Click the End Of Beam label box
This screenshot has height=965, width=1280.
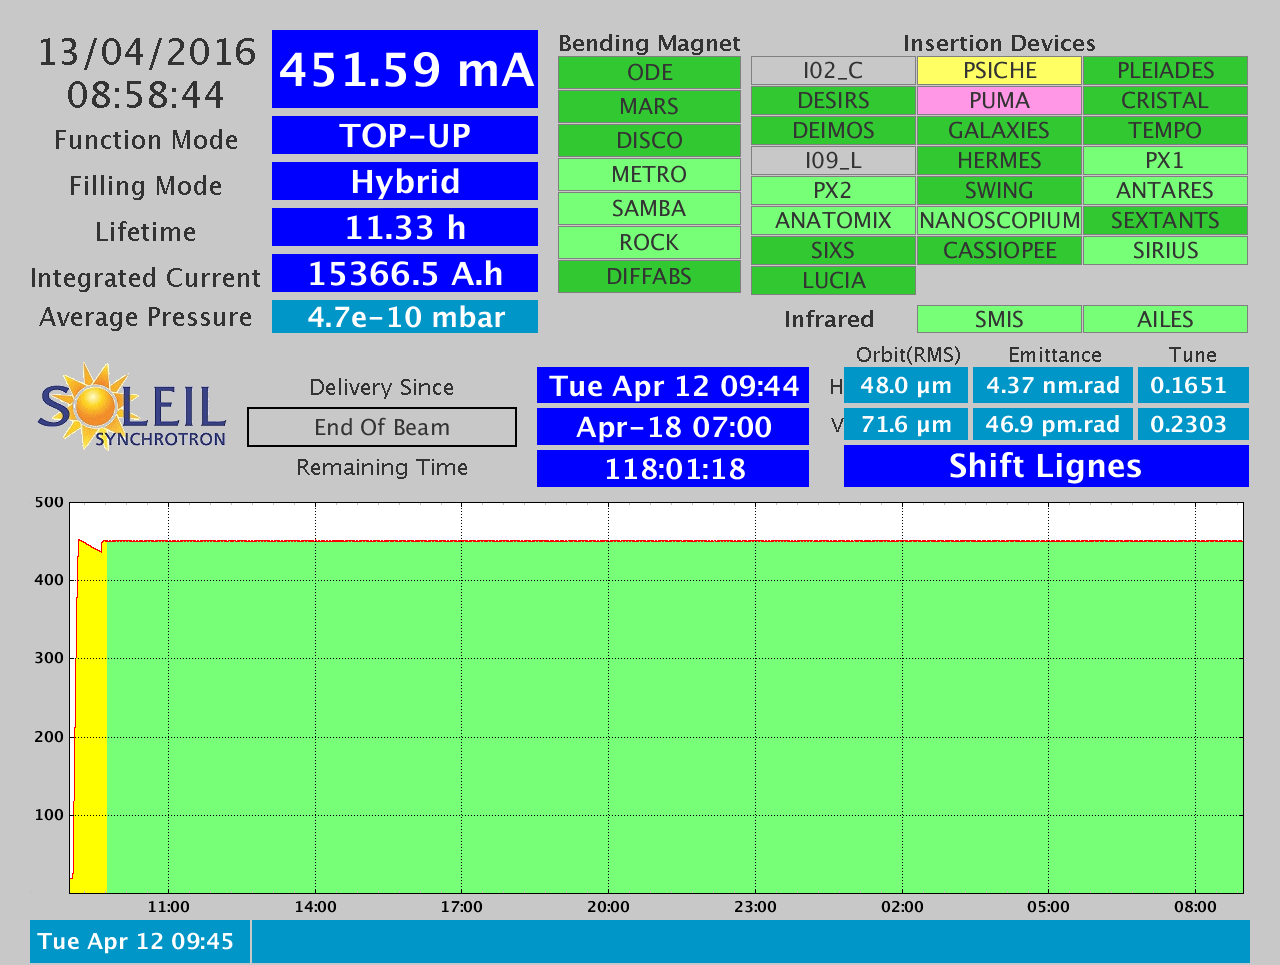click(382, 427)
